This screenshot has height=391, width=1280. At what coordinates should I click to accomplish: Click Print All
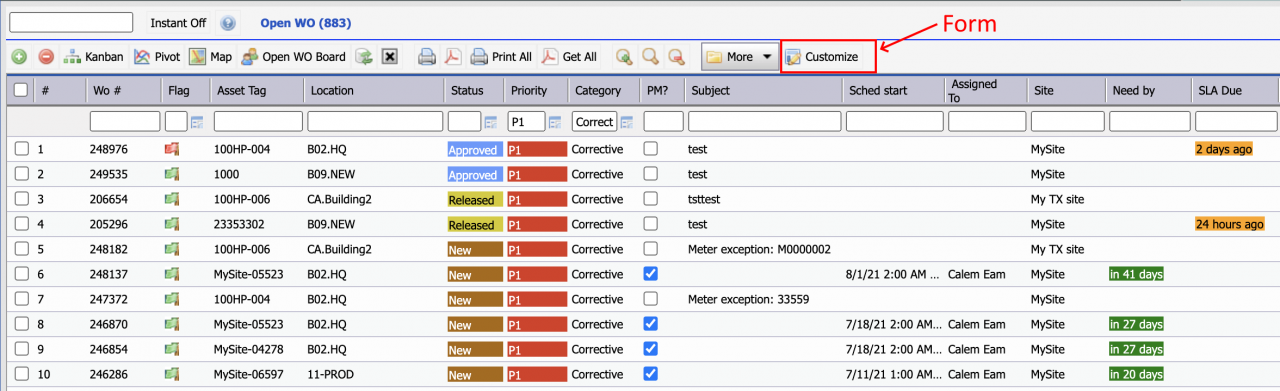tap(501, 57)
